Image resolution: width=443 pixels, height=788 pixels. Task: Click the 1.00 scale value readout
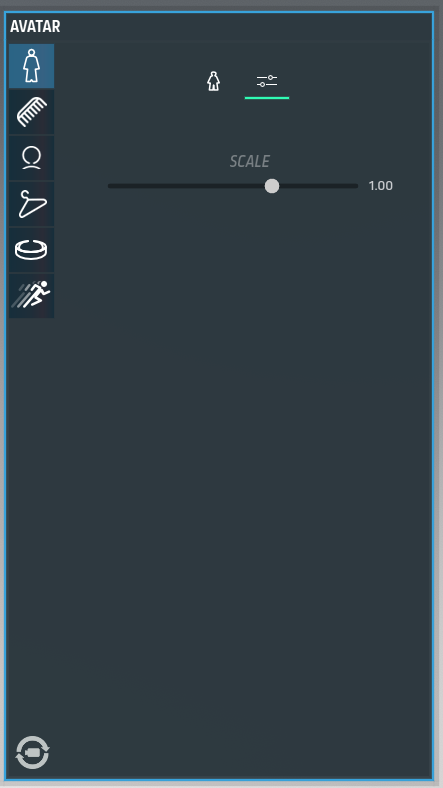pyautogui.click(x=380, y=186)
